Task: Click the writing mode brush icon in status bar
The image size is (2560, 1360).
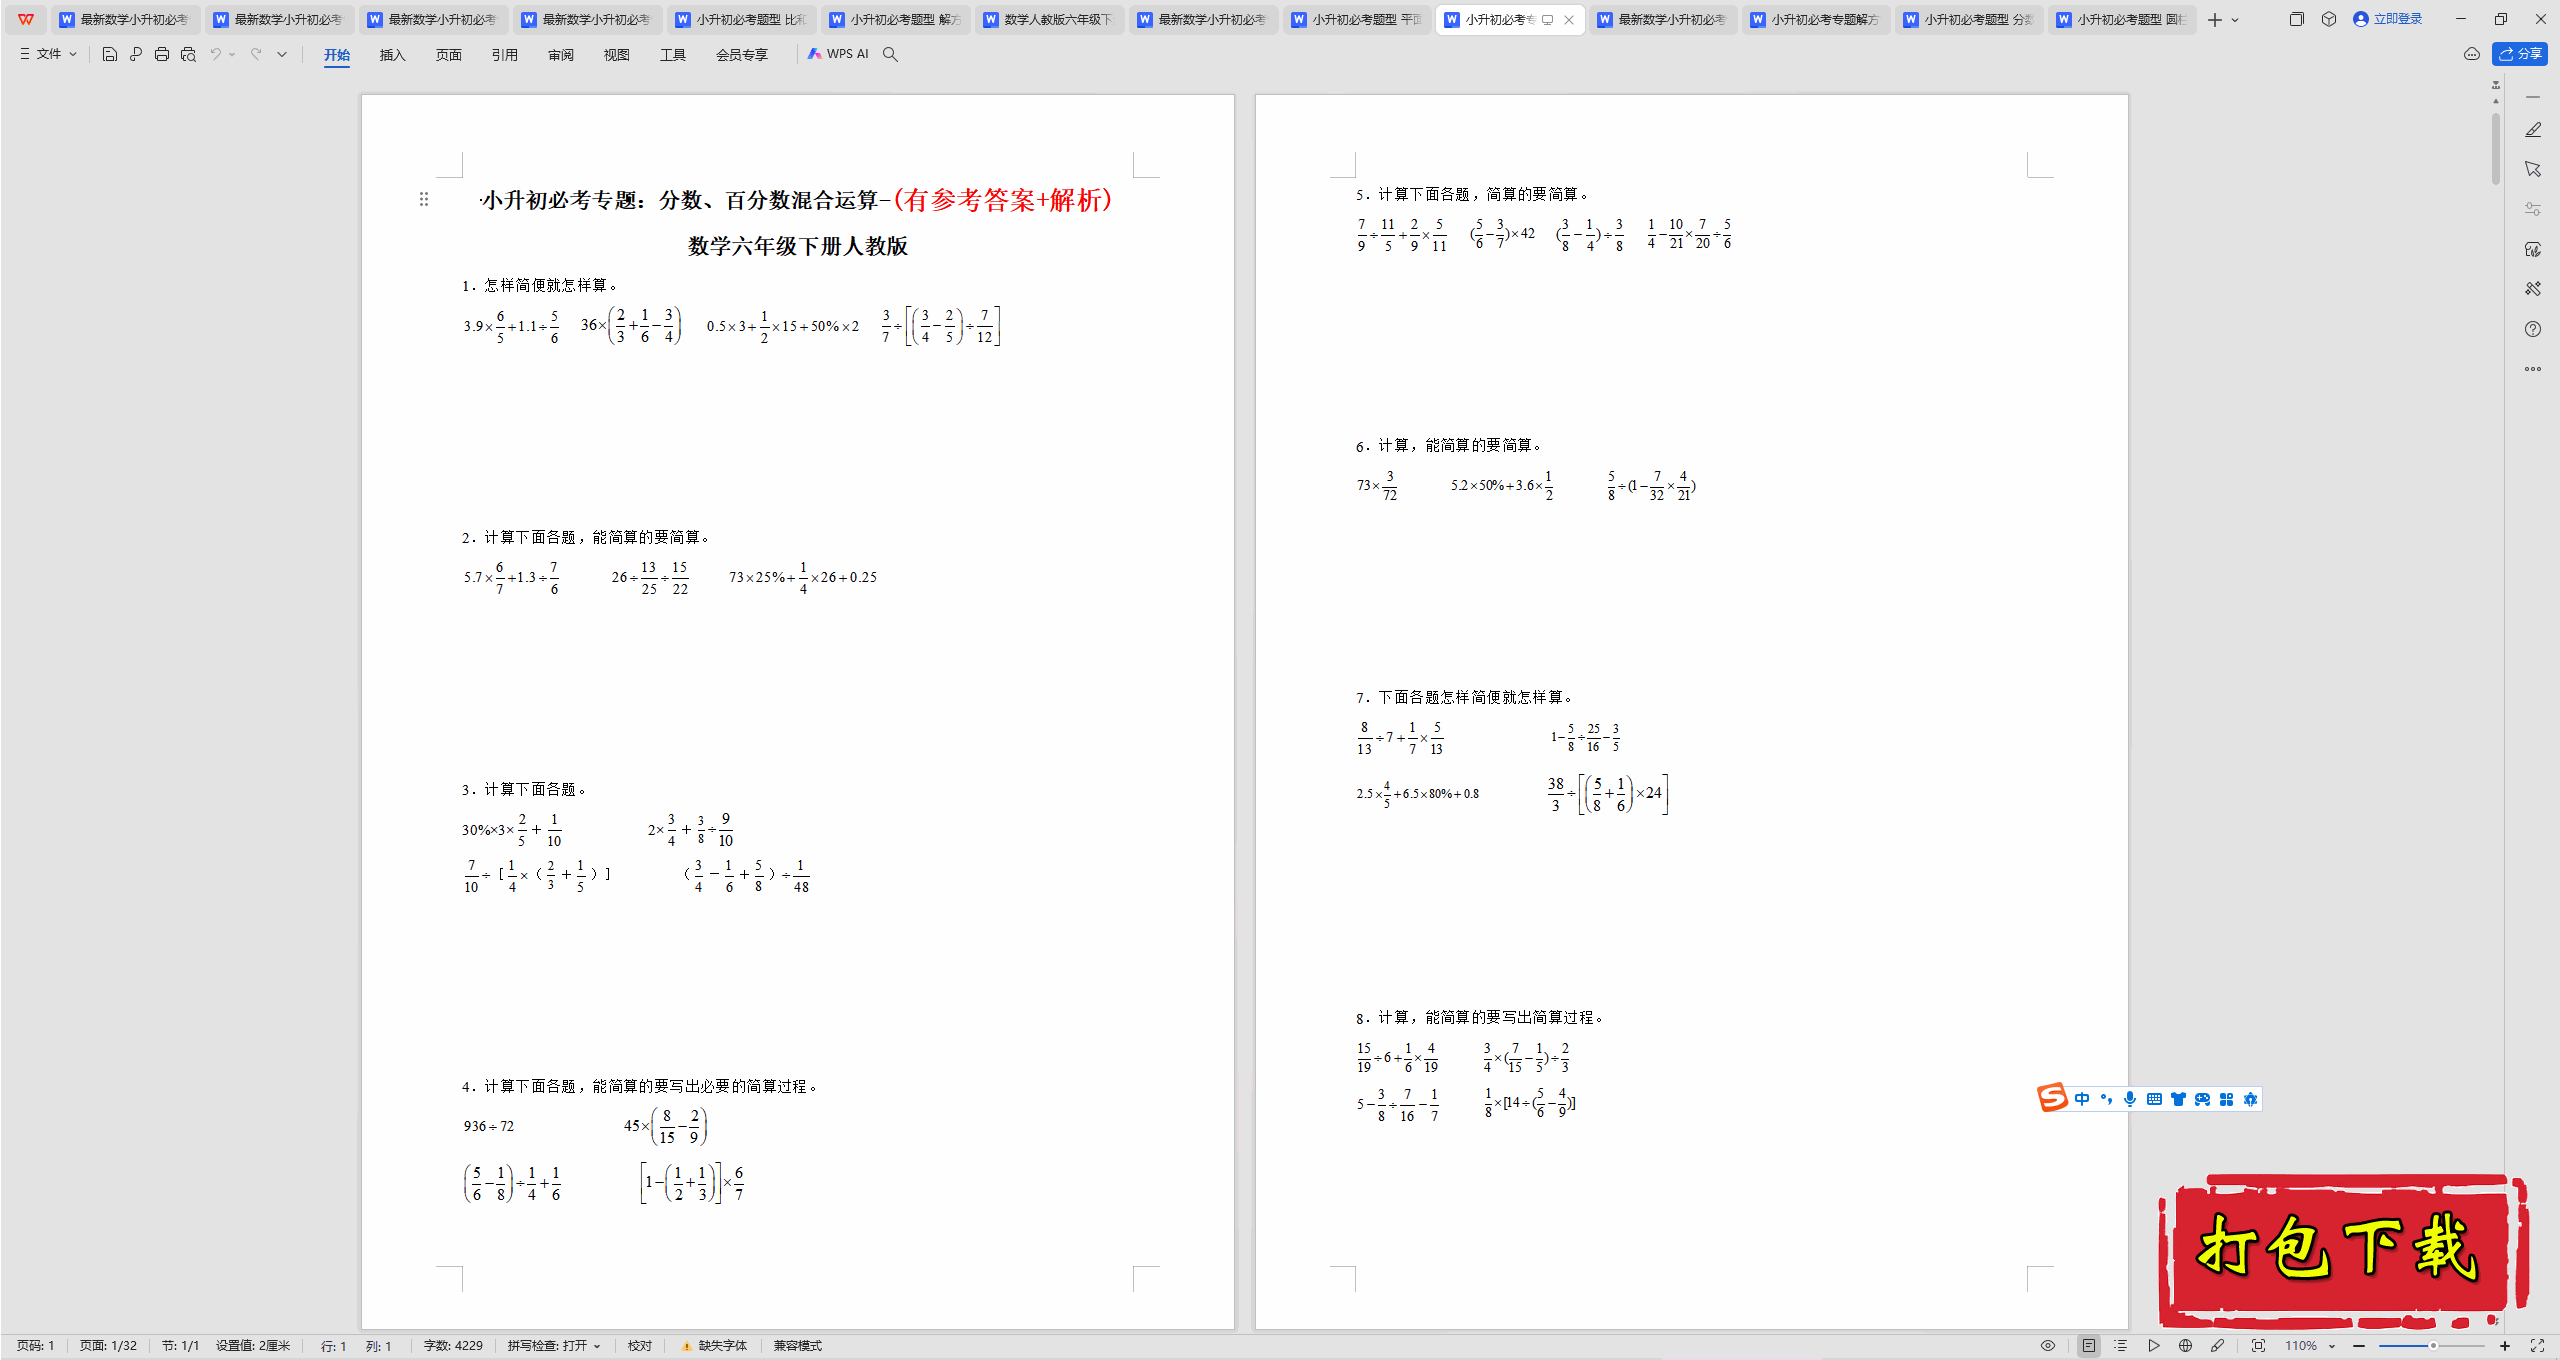Action: [x=2218, y=1346]
